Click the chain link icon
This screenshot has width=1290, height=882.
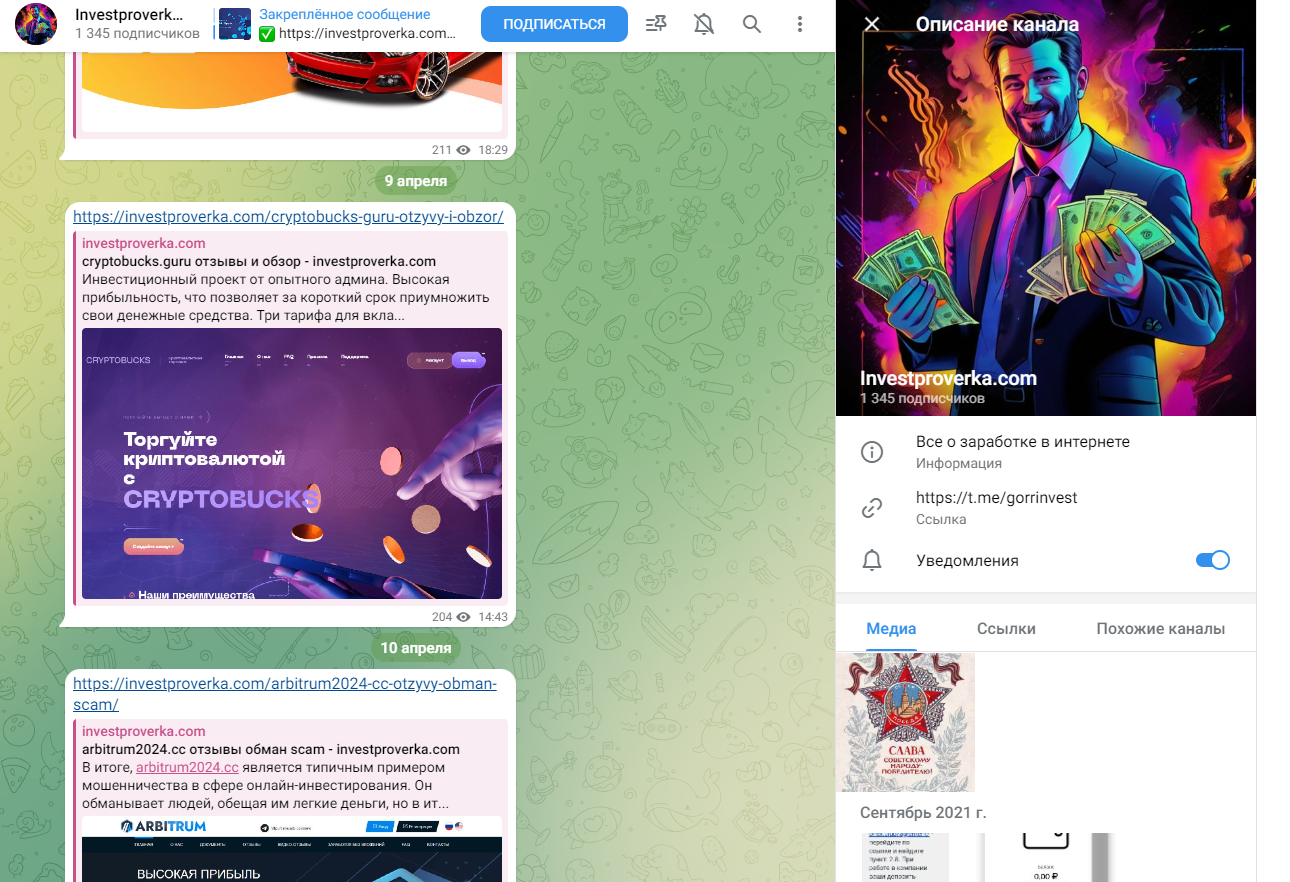tap(872, 508)
